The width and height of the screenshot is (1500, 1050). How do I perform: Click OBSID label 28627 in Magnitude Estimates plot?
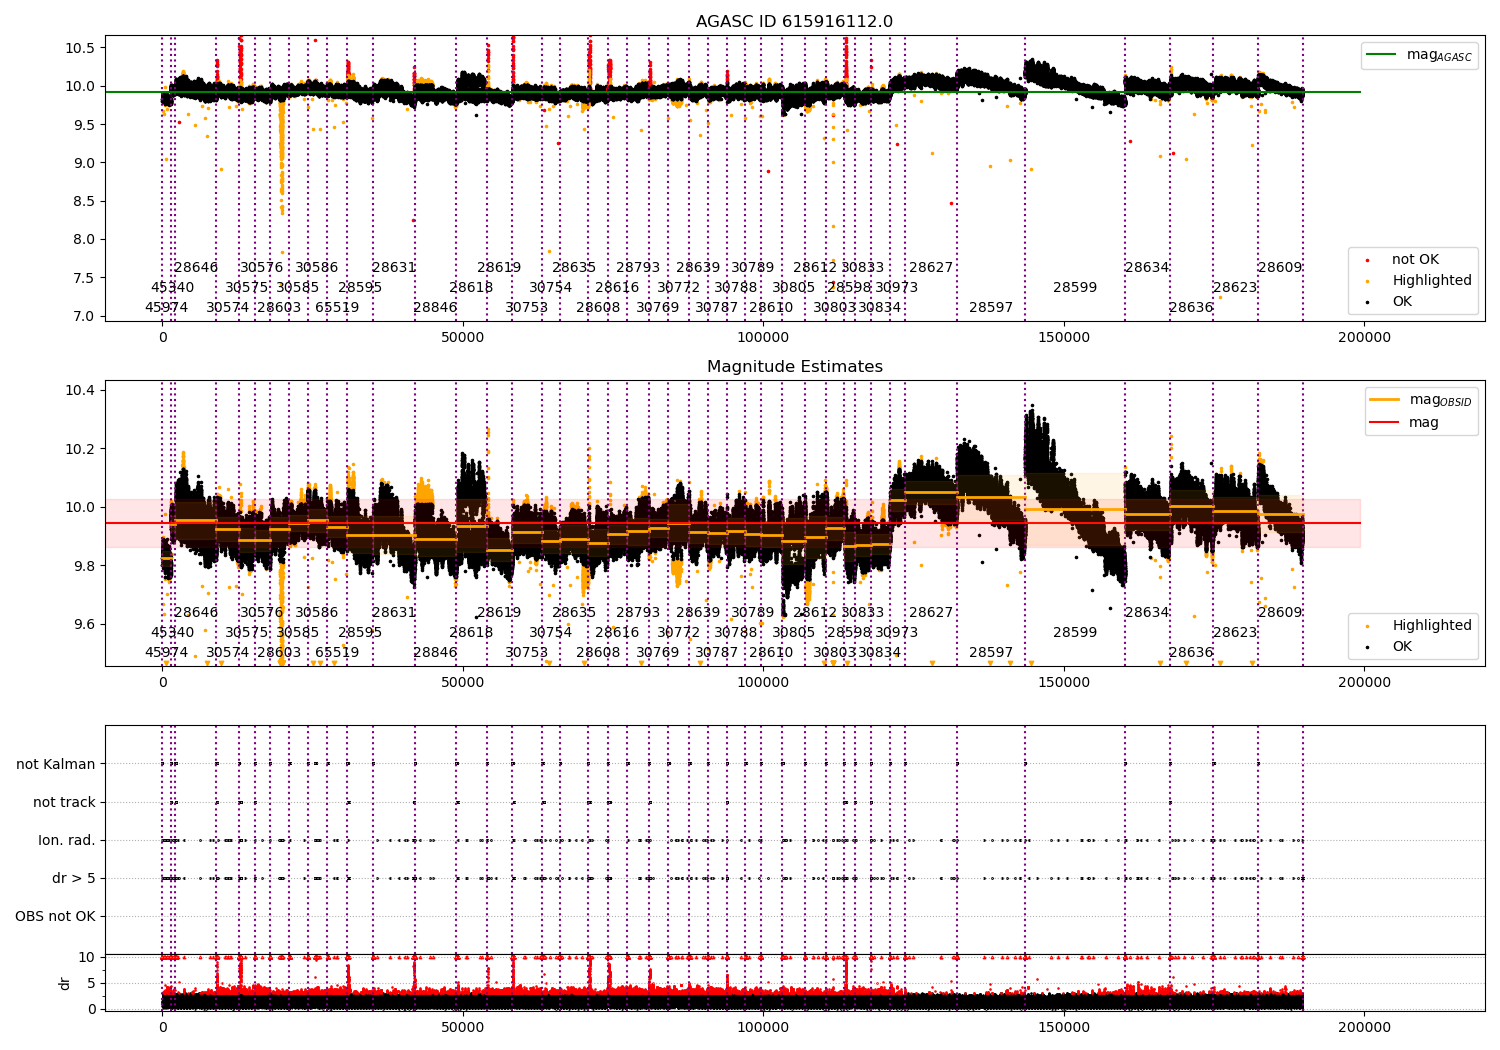tap(931, 613)
